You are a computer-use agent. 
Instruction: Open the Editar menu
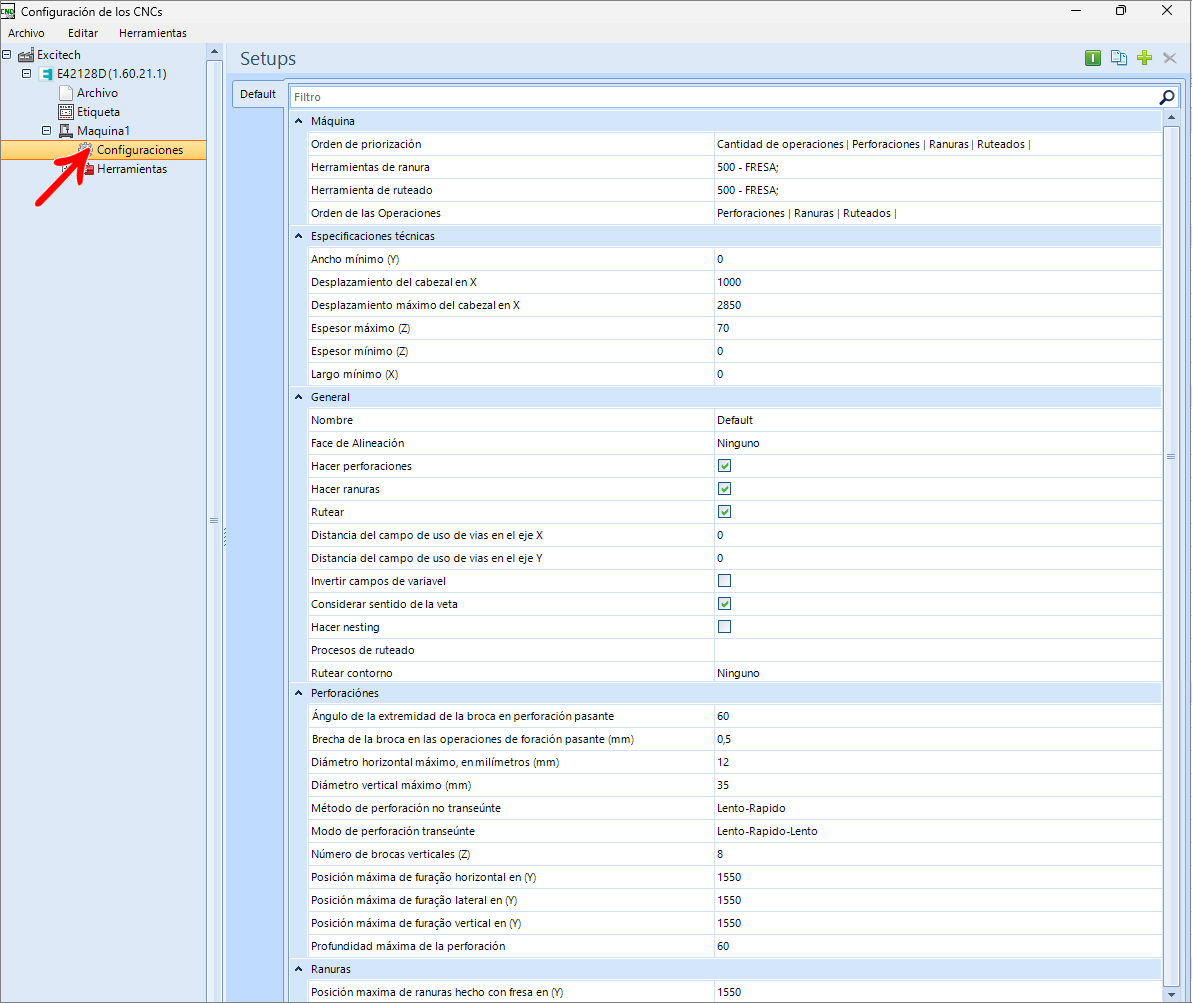[83, 33]
